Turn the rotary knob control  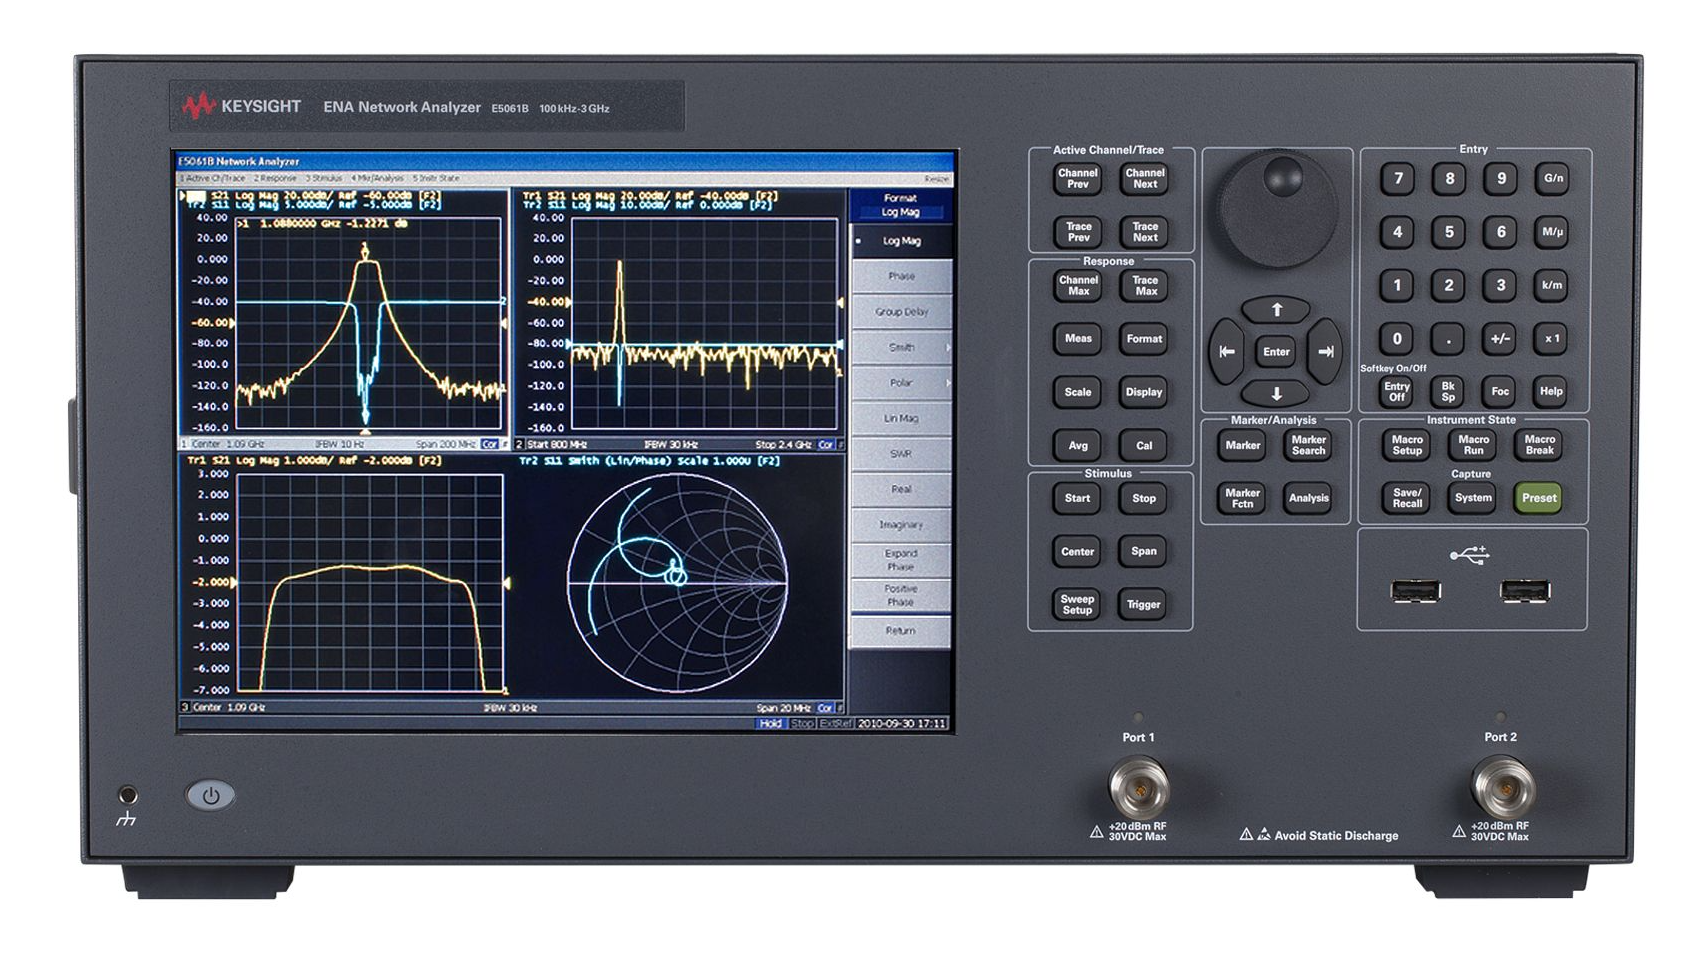tap(1277, 209)
